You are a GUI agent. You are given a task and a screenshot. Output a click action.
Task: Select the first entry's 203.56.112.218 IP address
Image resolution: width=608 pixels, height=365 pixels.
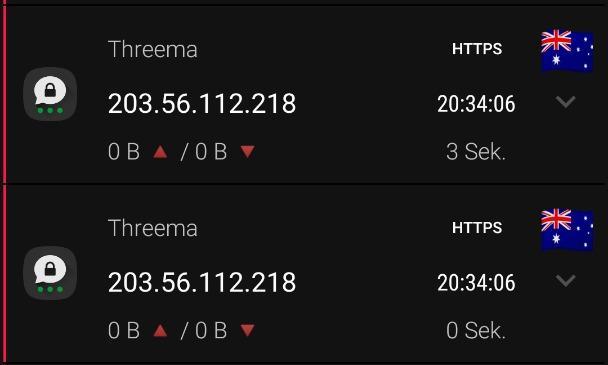tap(202, 104)
